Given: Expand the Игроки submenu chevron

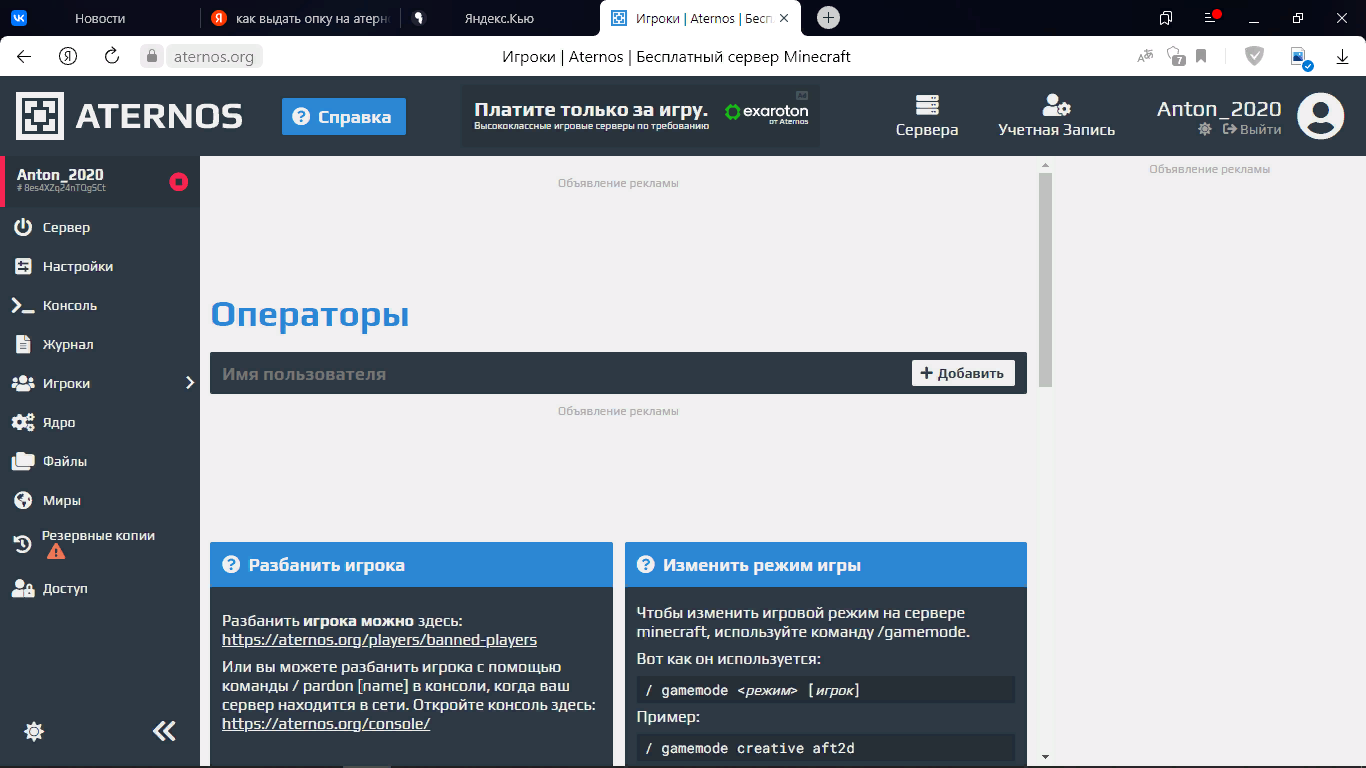Looking at the screenshot, I should click(x=190, y=383).
